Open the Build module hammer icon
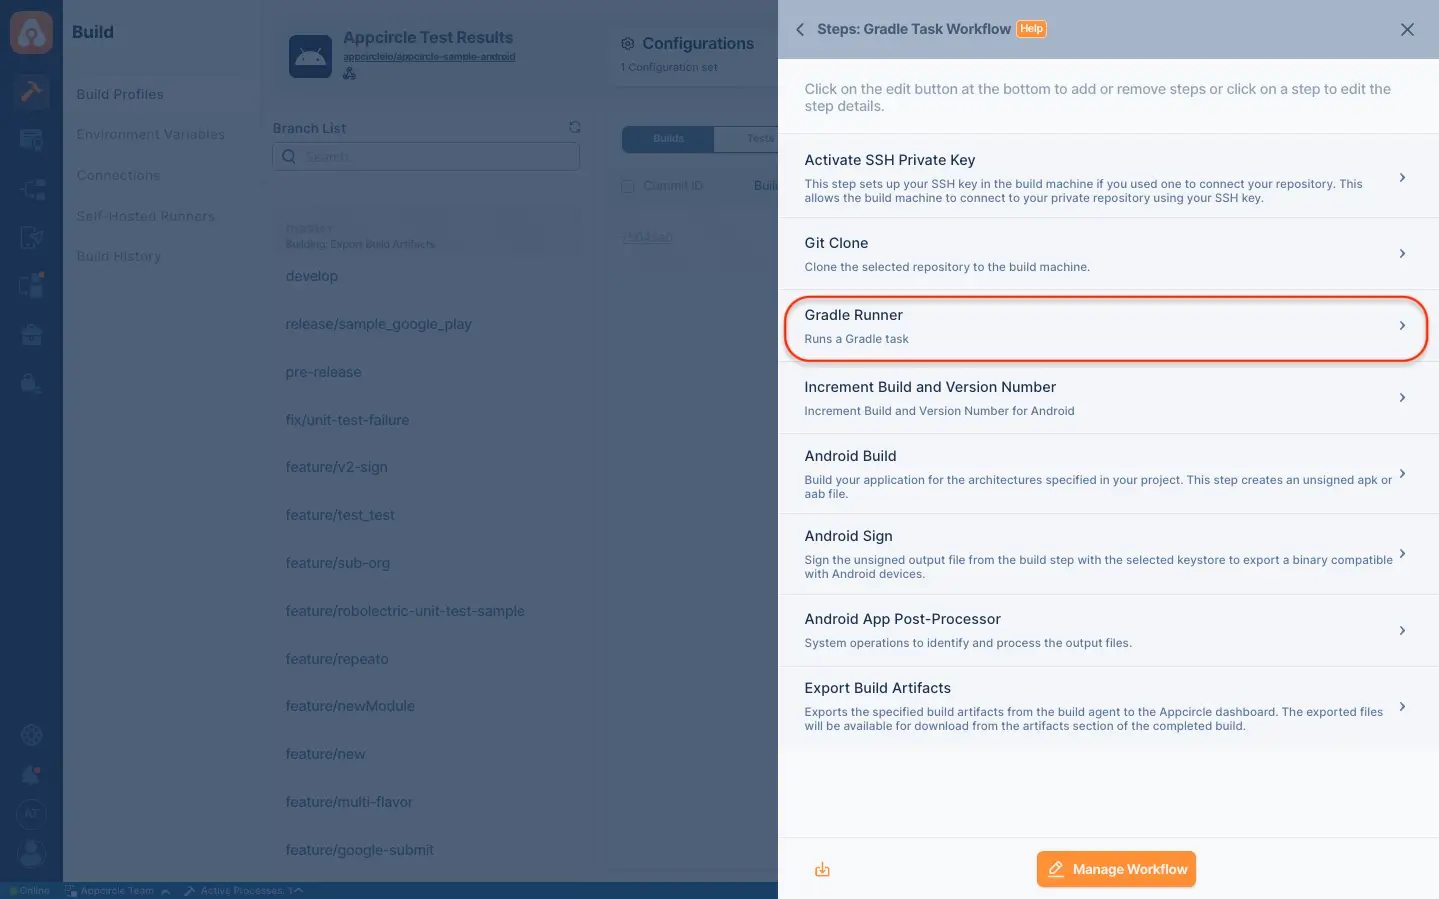Screen dimensions: 1439x899 pyautogui.click(x=31, y=92)
